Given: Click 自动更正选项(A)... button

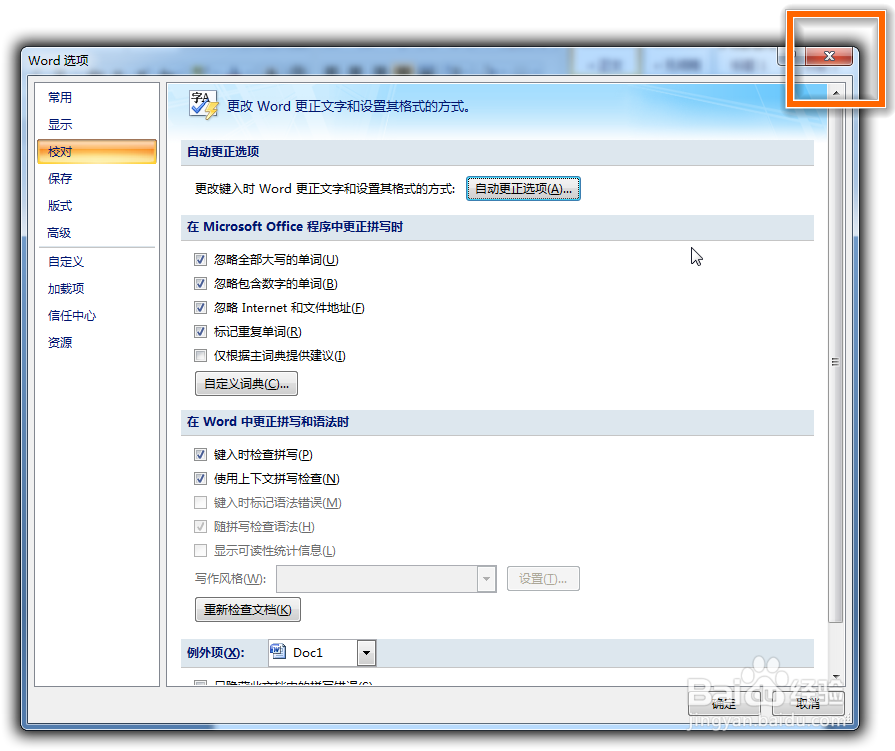Looking at the screenshot, I should 523,188.
